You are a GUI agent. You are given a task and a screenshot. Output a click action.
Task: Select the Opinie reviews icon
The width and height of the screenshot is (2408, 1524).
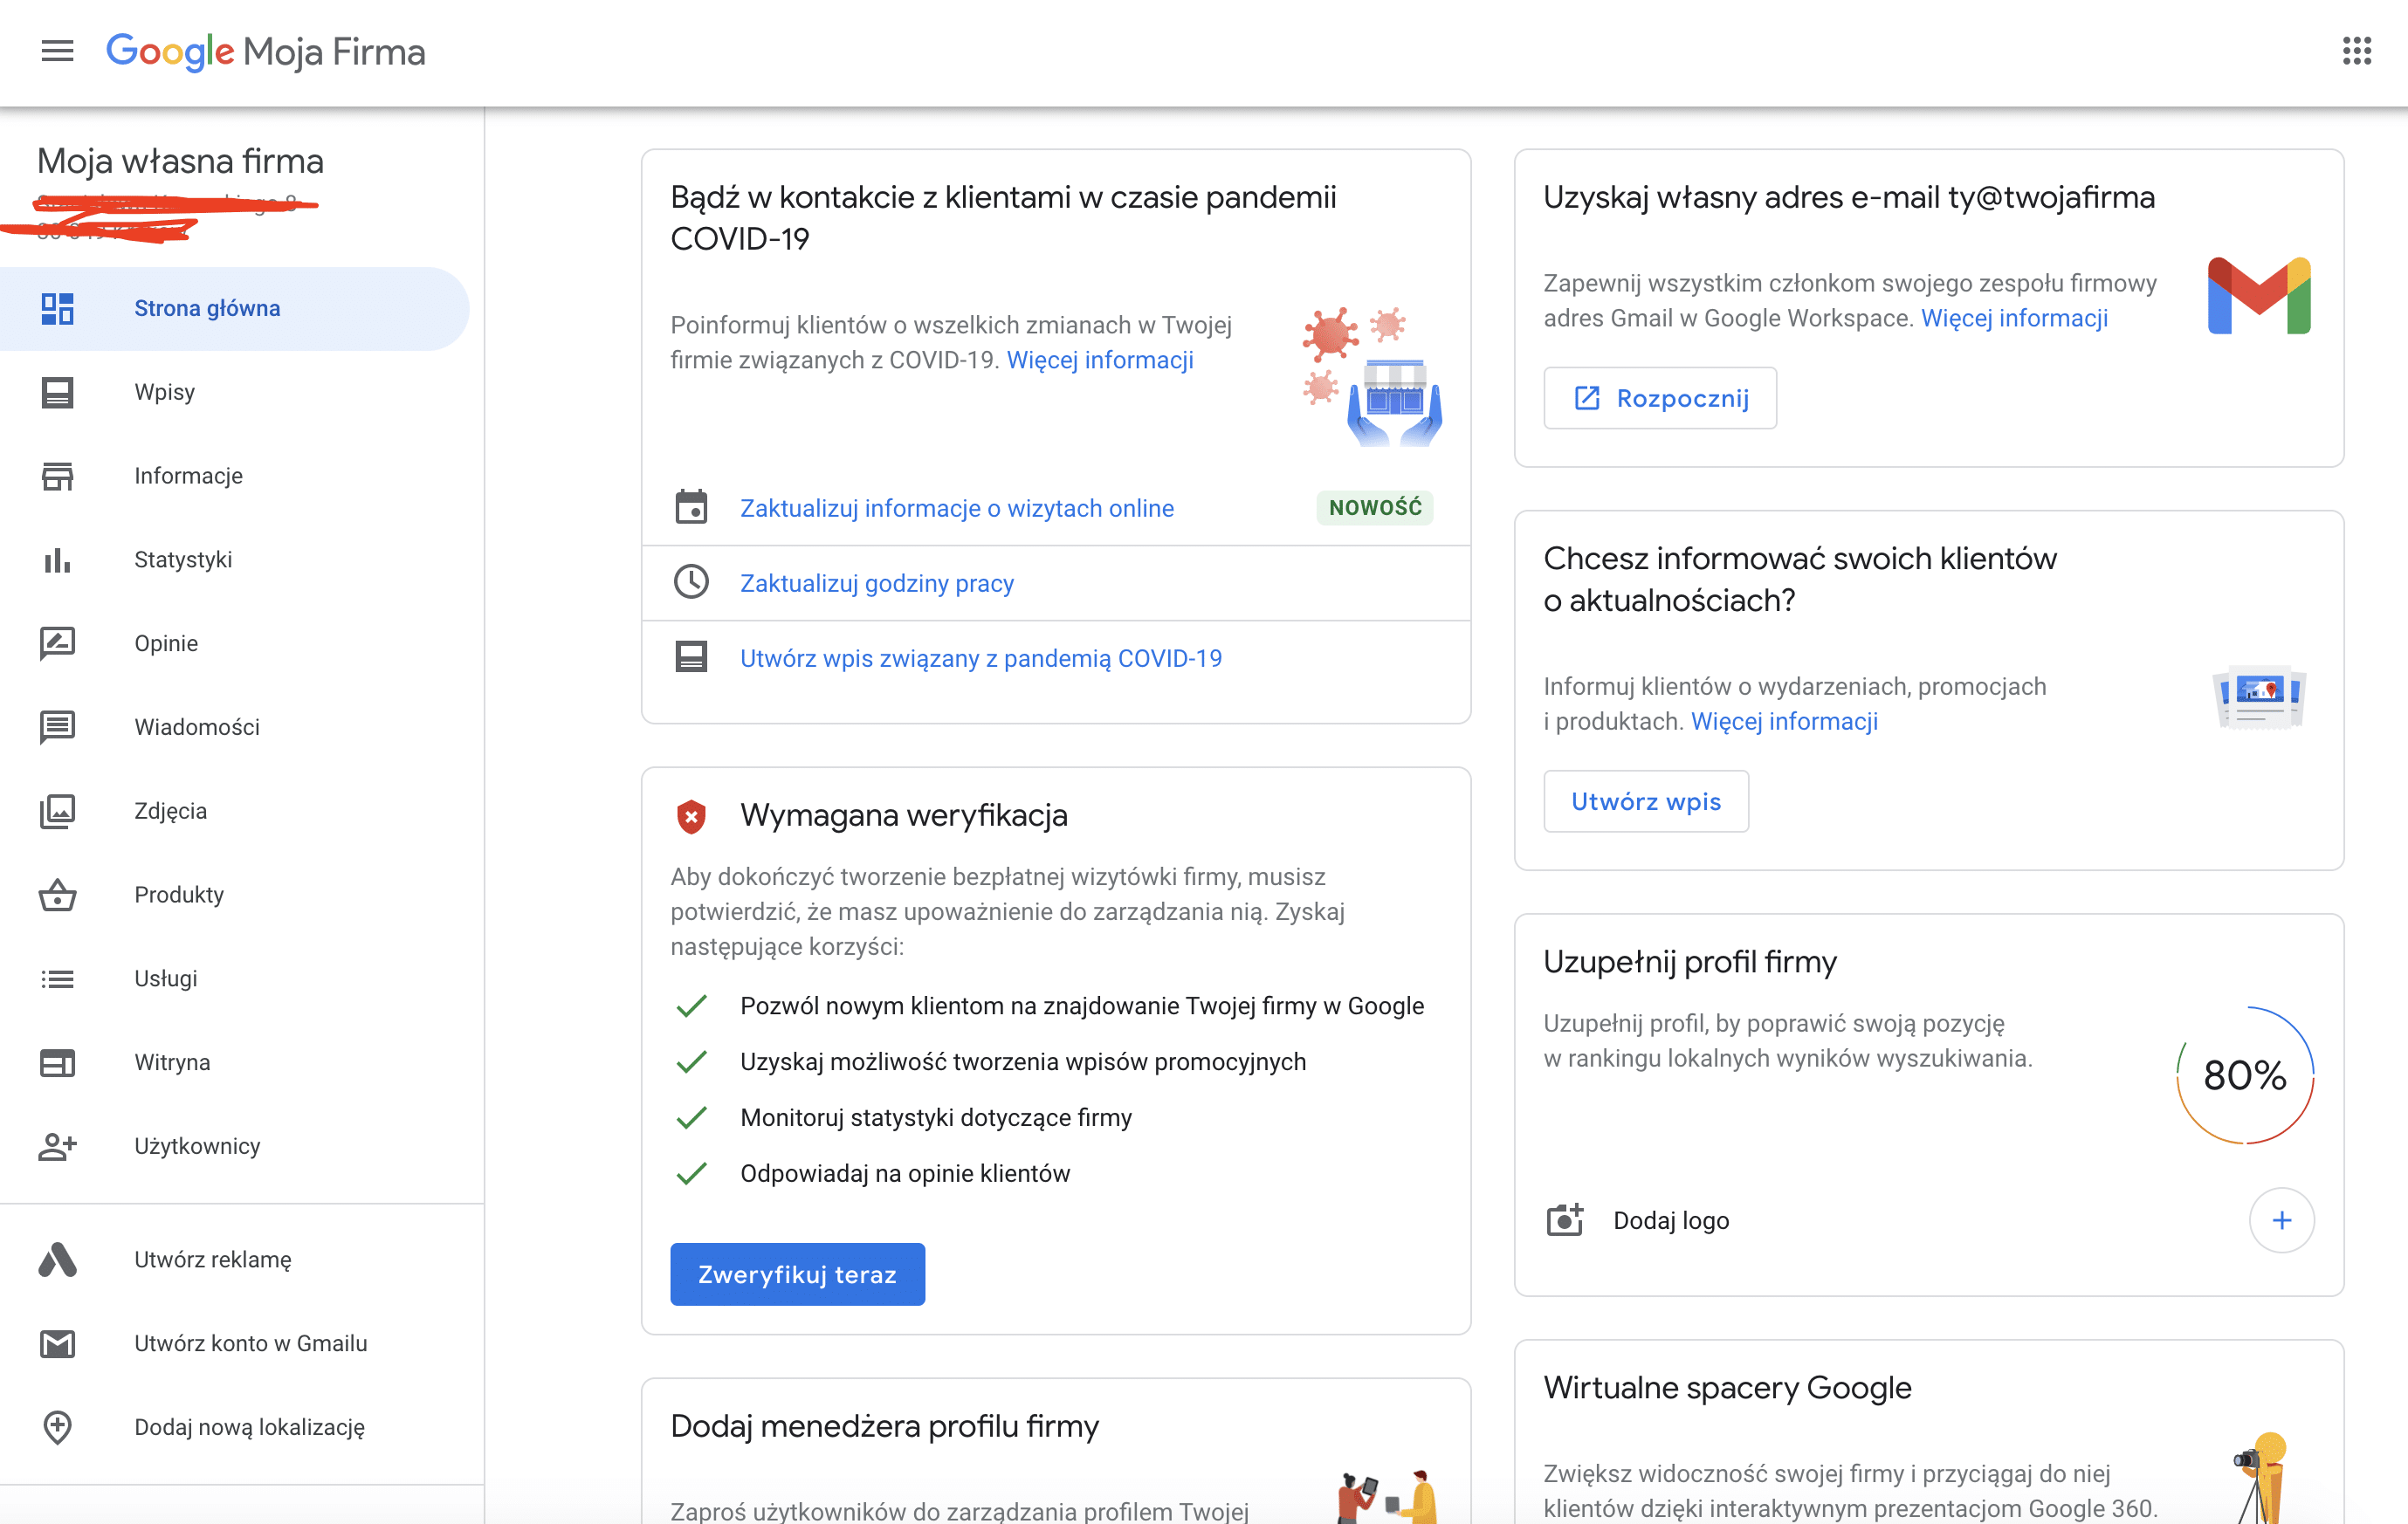pos(57,643)
